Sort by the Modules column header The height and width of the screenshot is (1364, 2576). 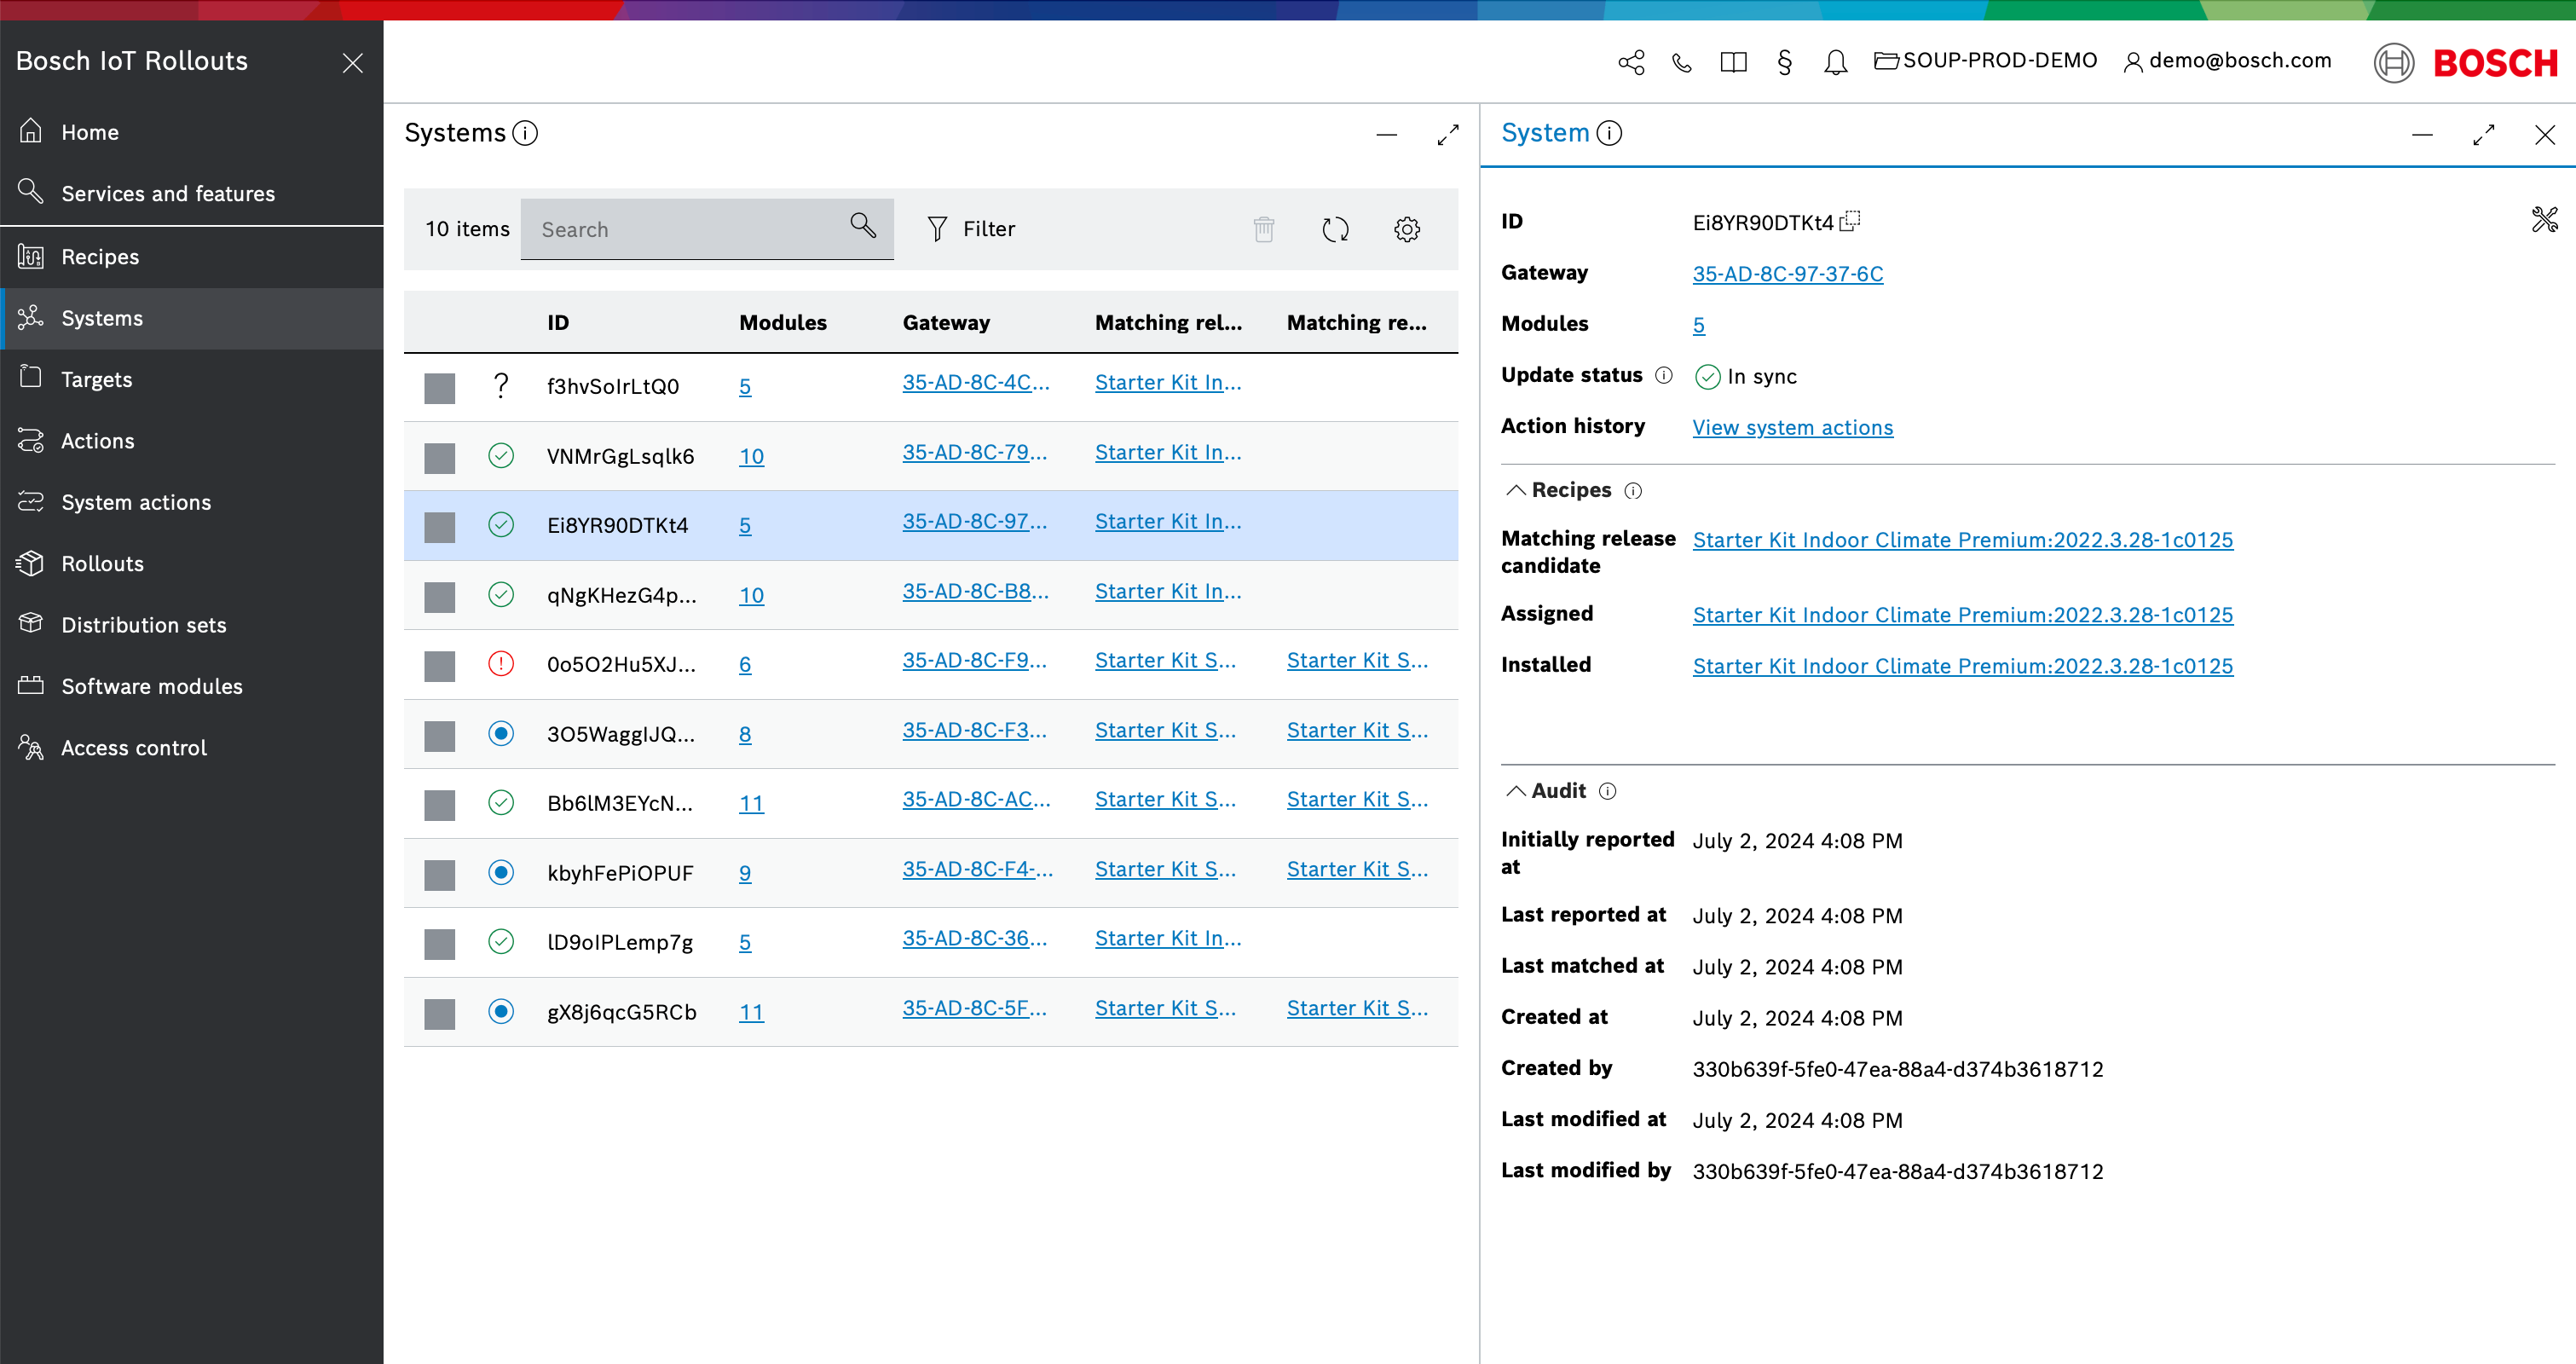tap(783, 322)
